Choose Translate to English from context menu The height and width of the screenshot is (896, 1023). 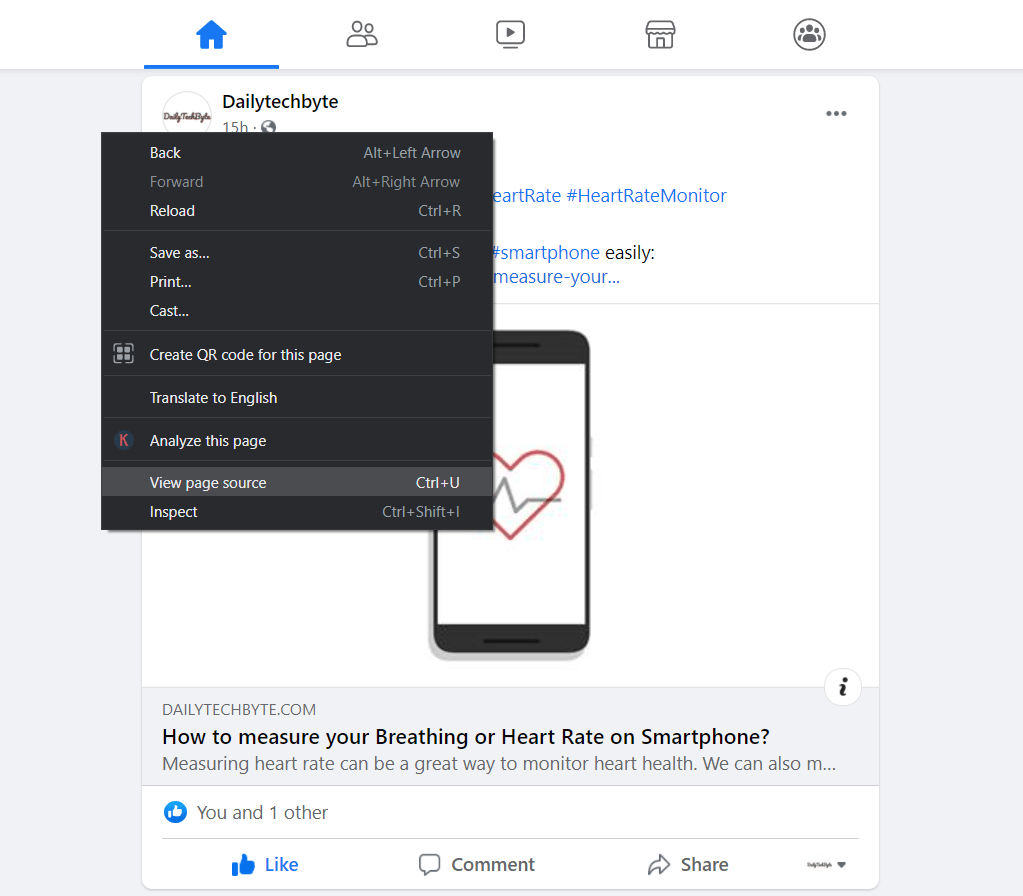point(214,397)
